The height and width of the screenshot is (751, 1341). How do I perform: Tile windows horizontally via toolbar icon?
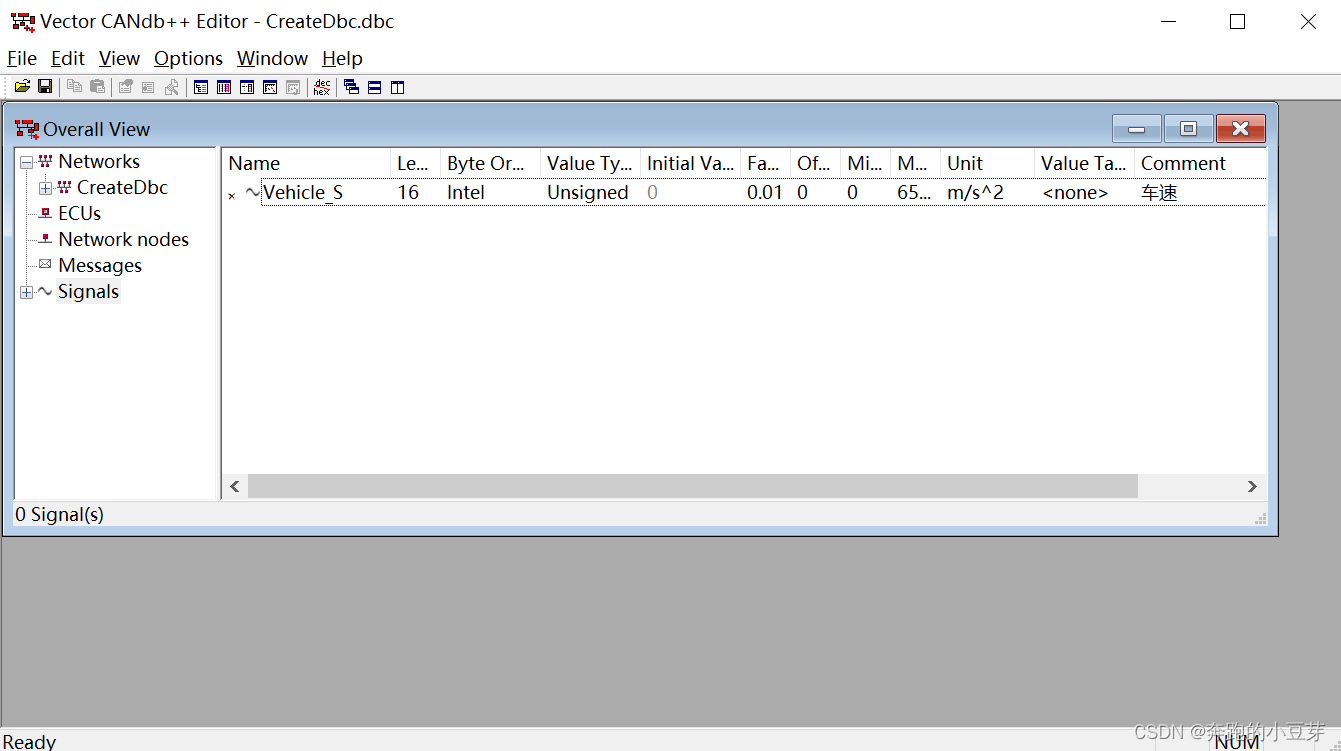tap(375, 87)
